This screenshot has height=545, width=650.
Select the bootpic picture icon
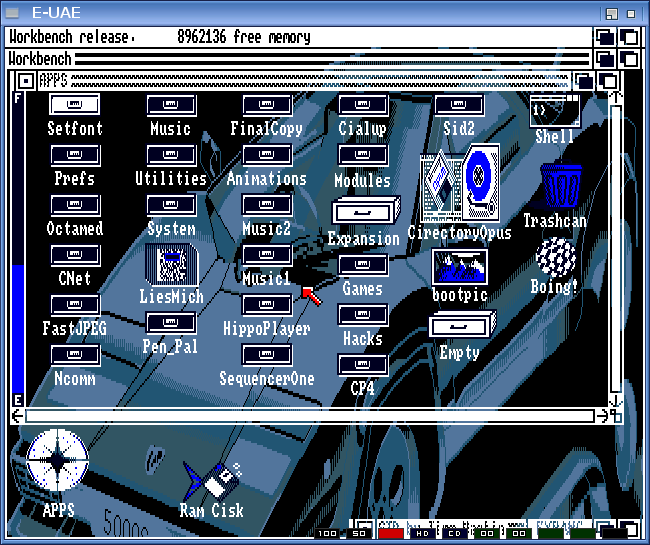(460, 267)
